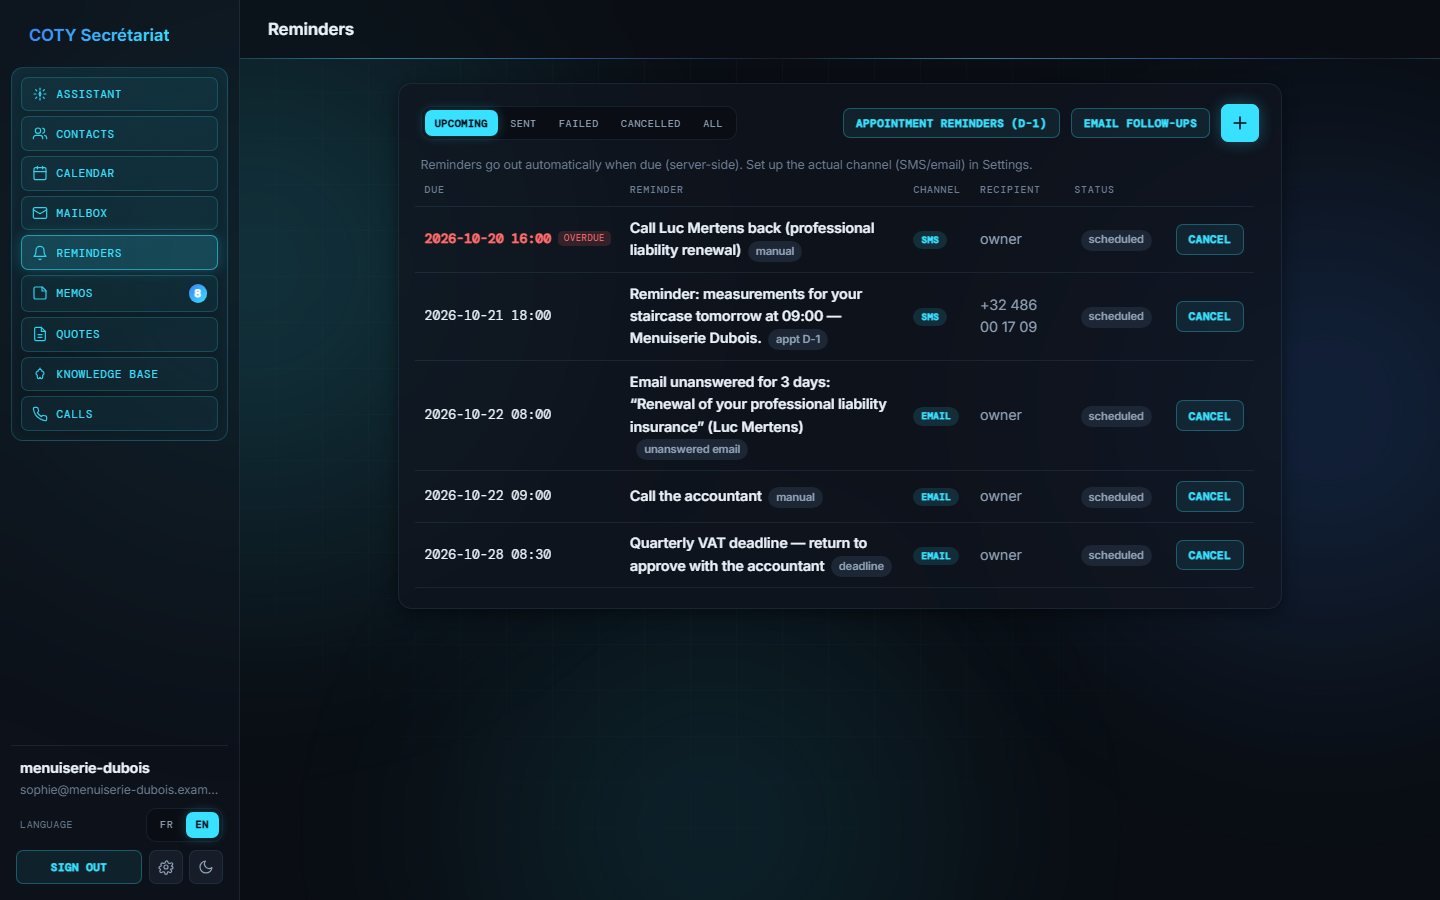Open the Quotes file icon
Screen dimensions: 1440x900
(40, 334)
